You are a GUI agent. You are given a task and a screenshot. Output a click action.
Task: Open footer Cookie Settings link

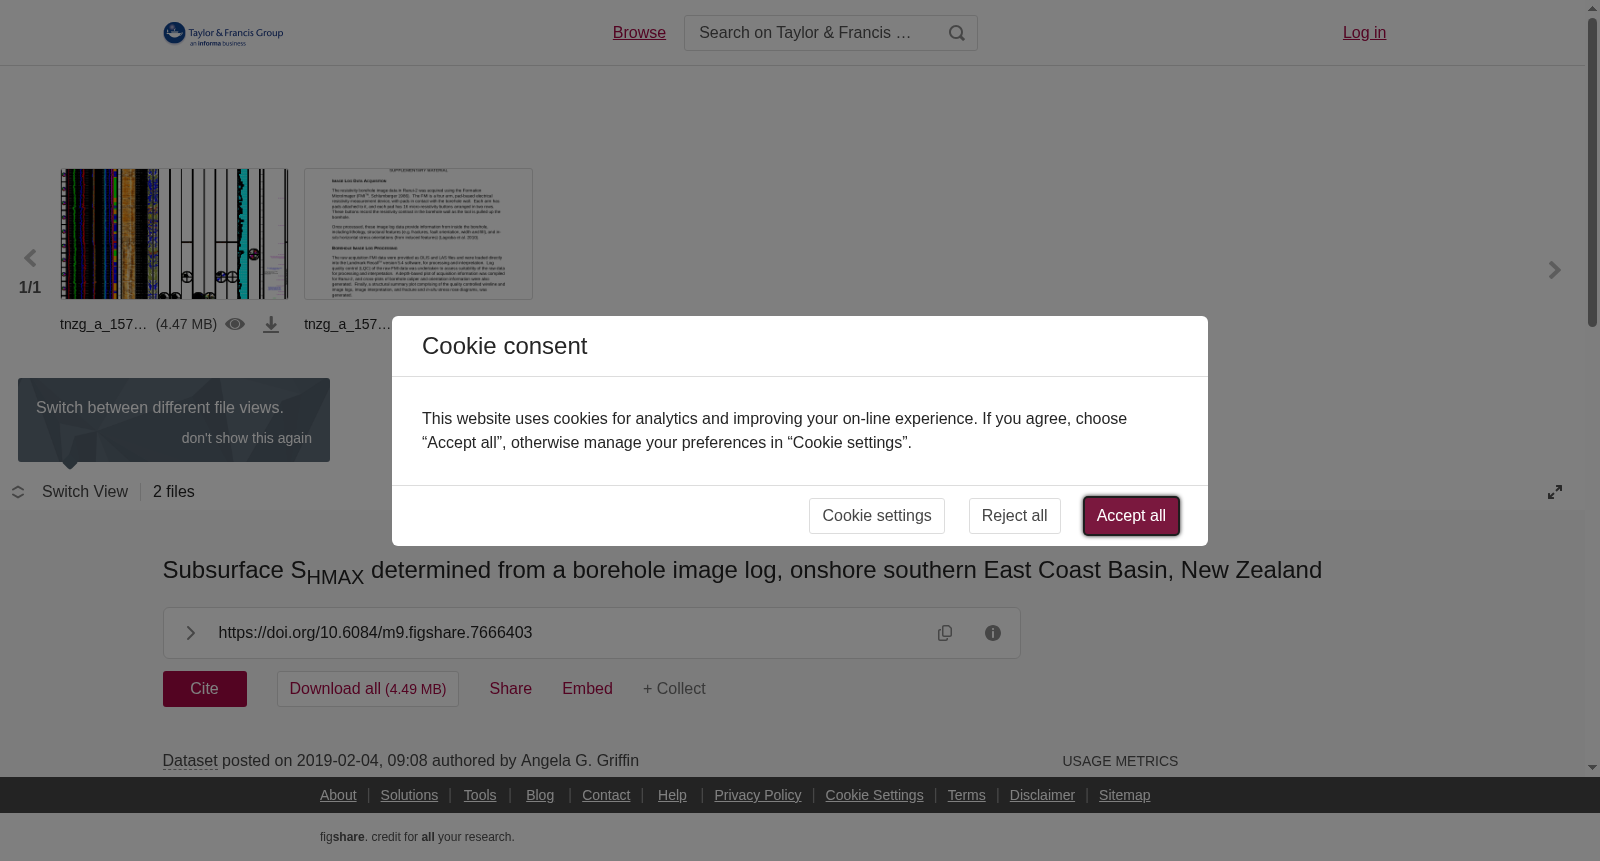[x=874, y=795]
